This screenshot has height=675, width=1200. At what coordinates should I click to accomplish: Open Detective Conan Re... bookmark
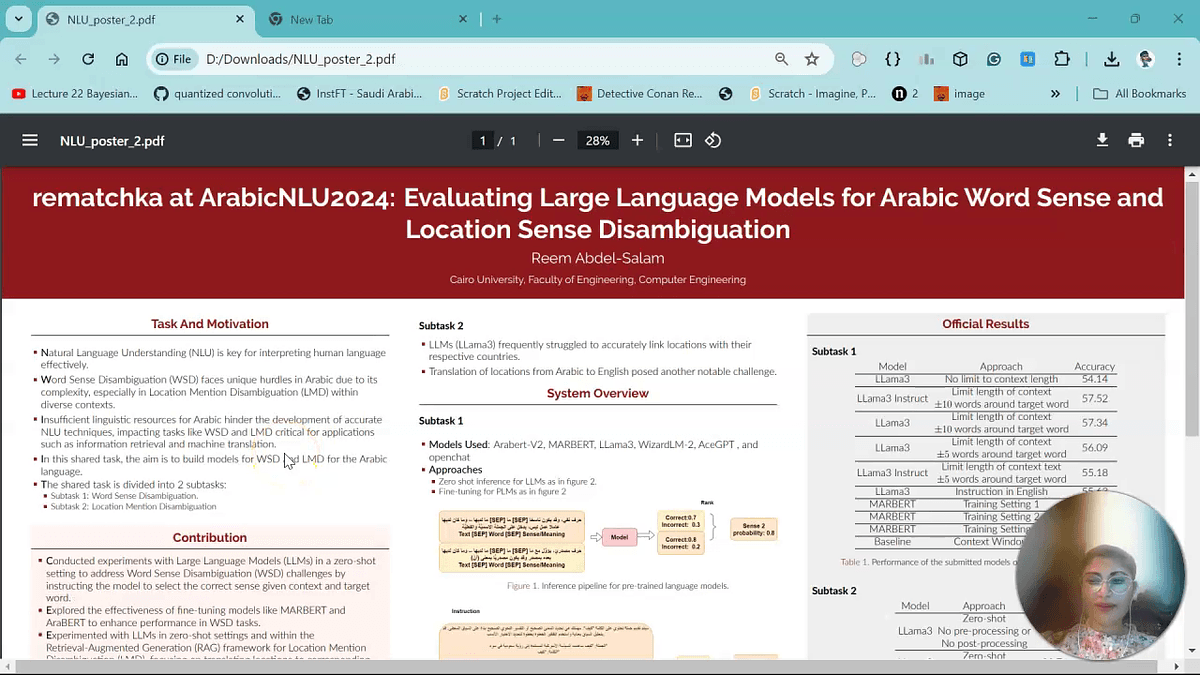639,93
